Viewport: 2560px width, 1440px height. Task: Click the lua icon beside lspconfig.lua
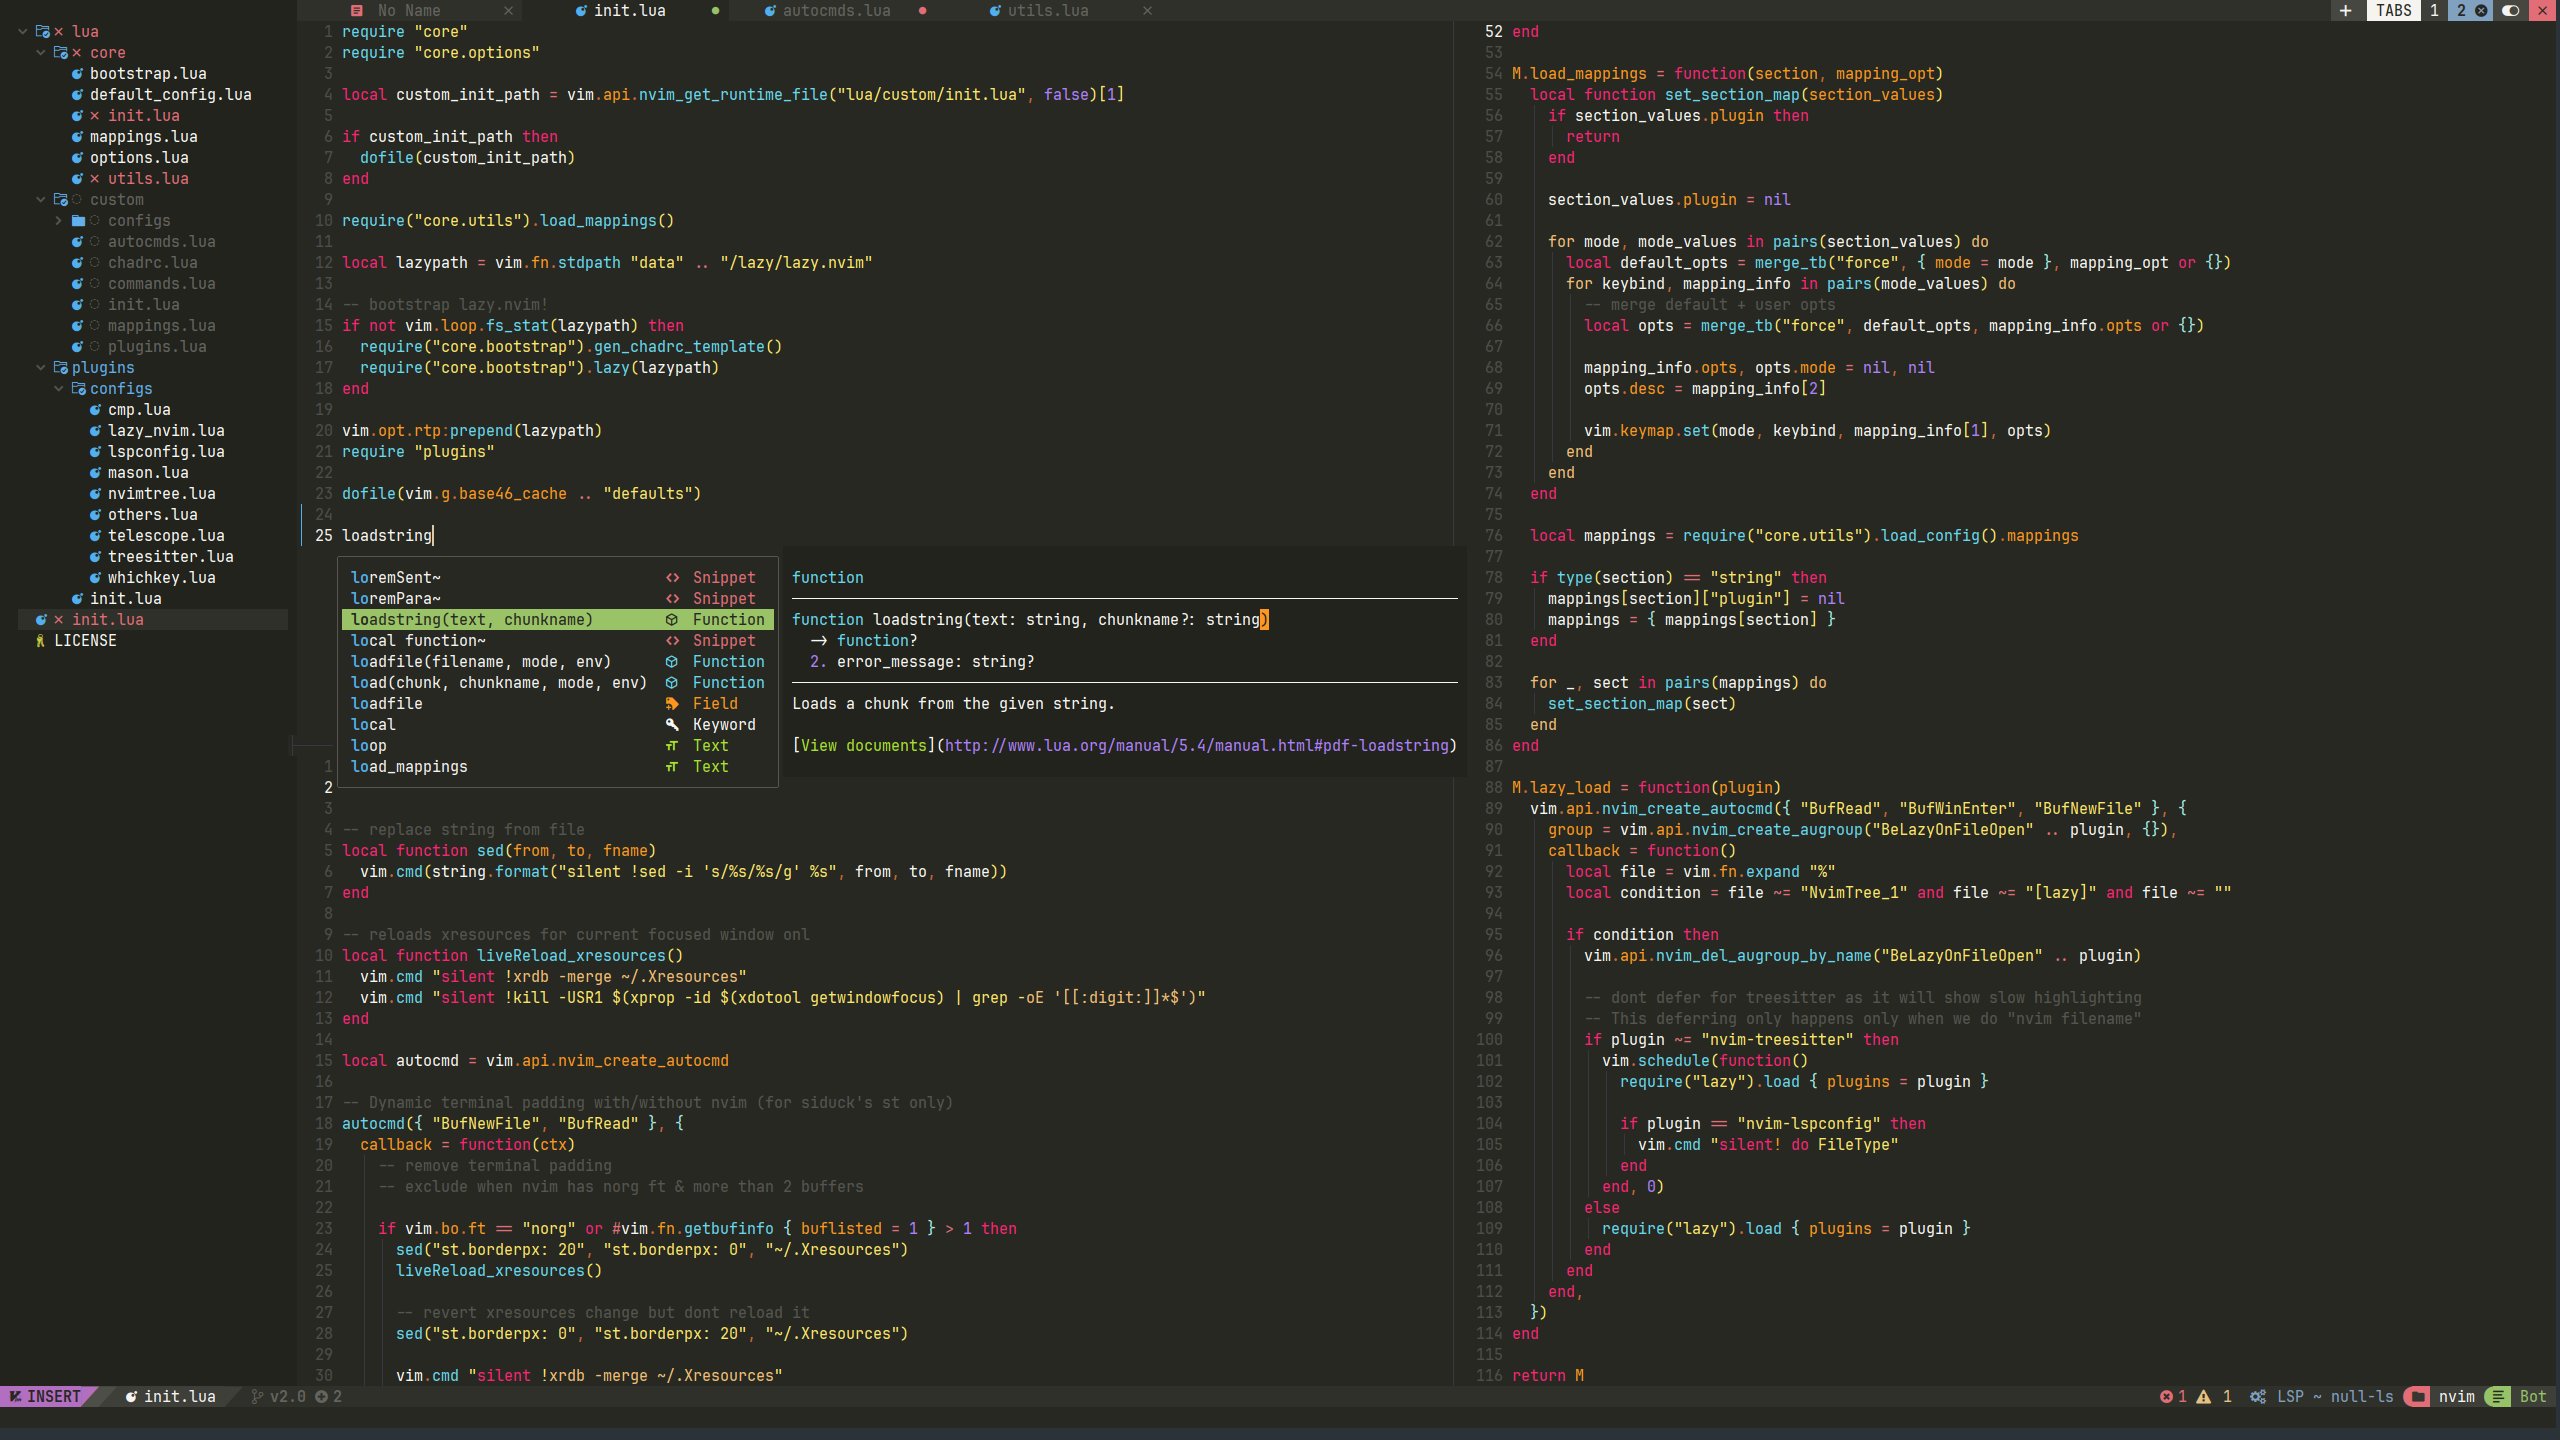[x=95, y=452]
